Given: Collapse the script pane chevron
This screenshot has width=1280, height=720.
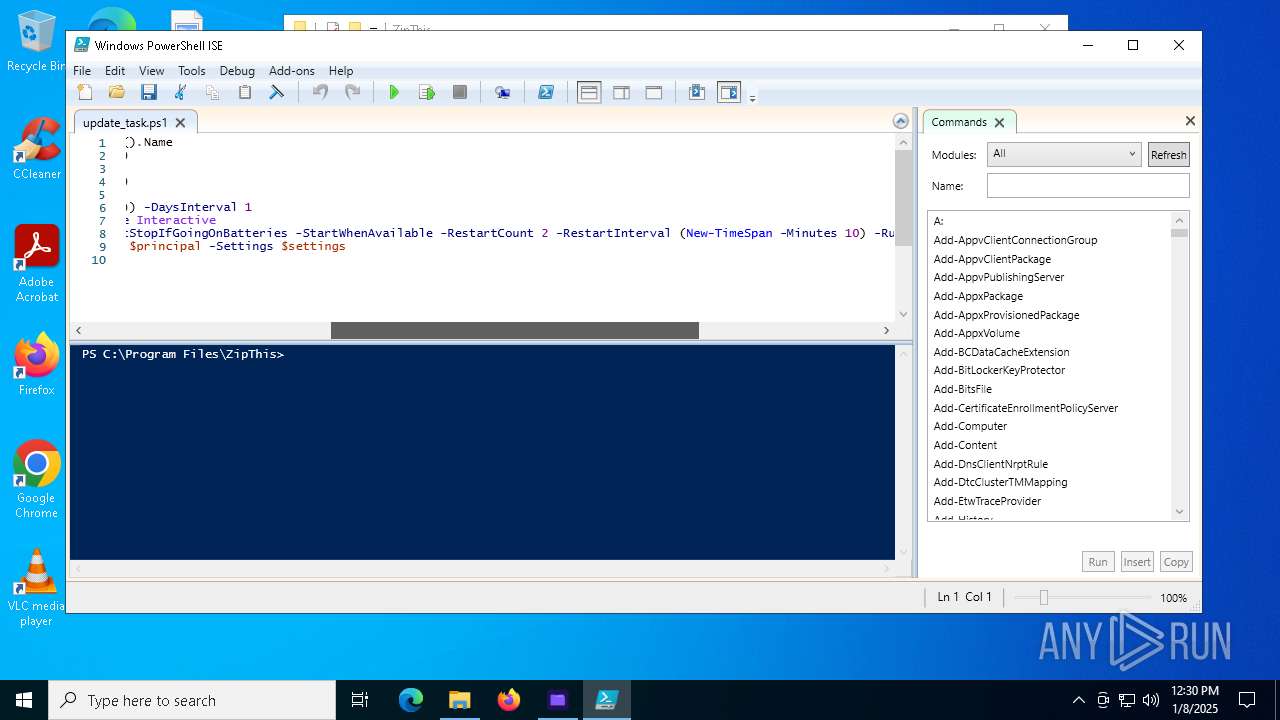Looking at the screenshot, I should 901,121.
